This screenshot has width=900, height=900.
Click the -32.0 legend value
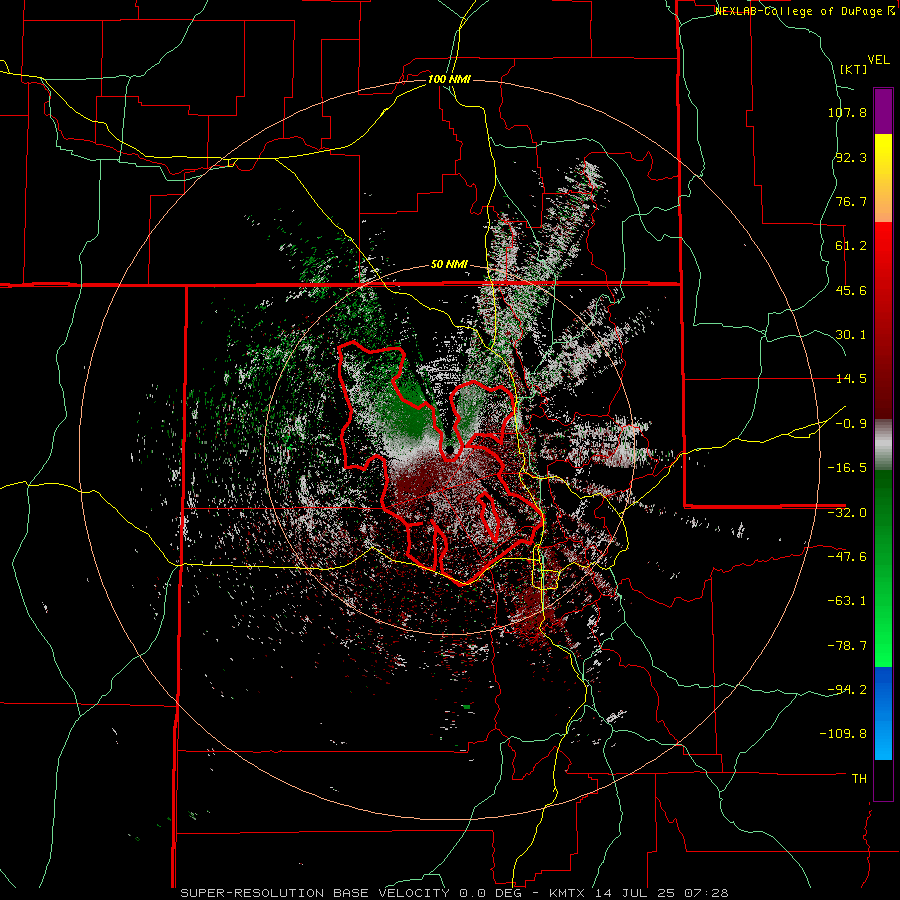[847, 513]
